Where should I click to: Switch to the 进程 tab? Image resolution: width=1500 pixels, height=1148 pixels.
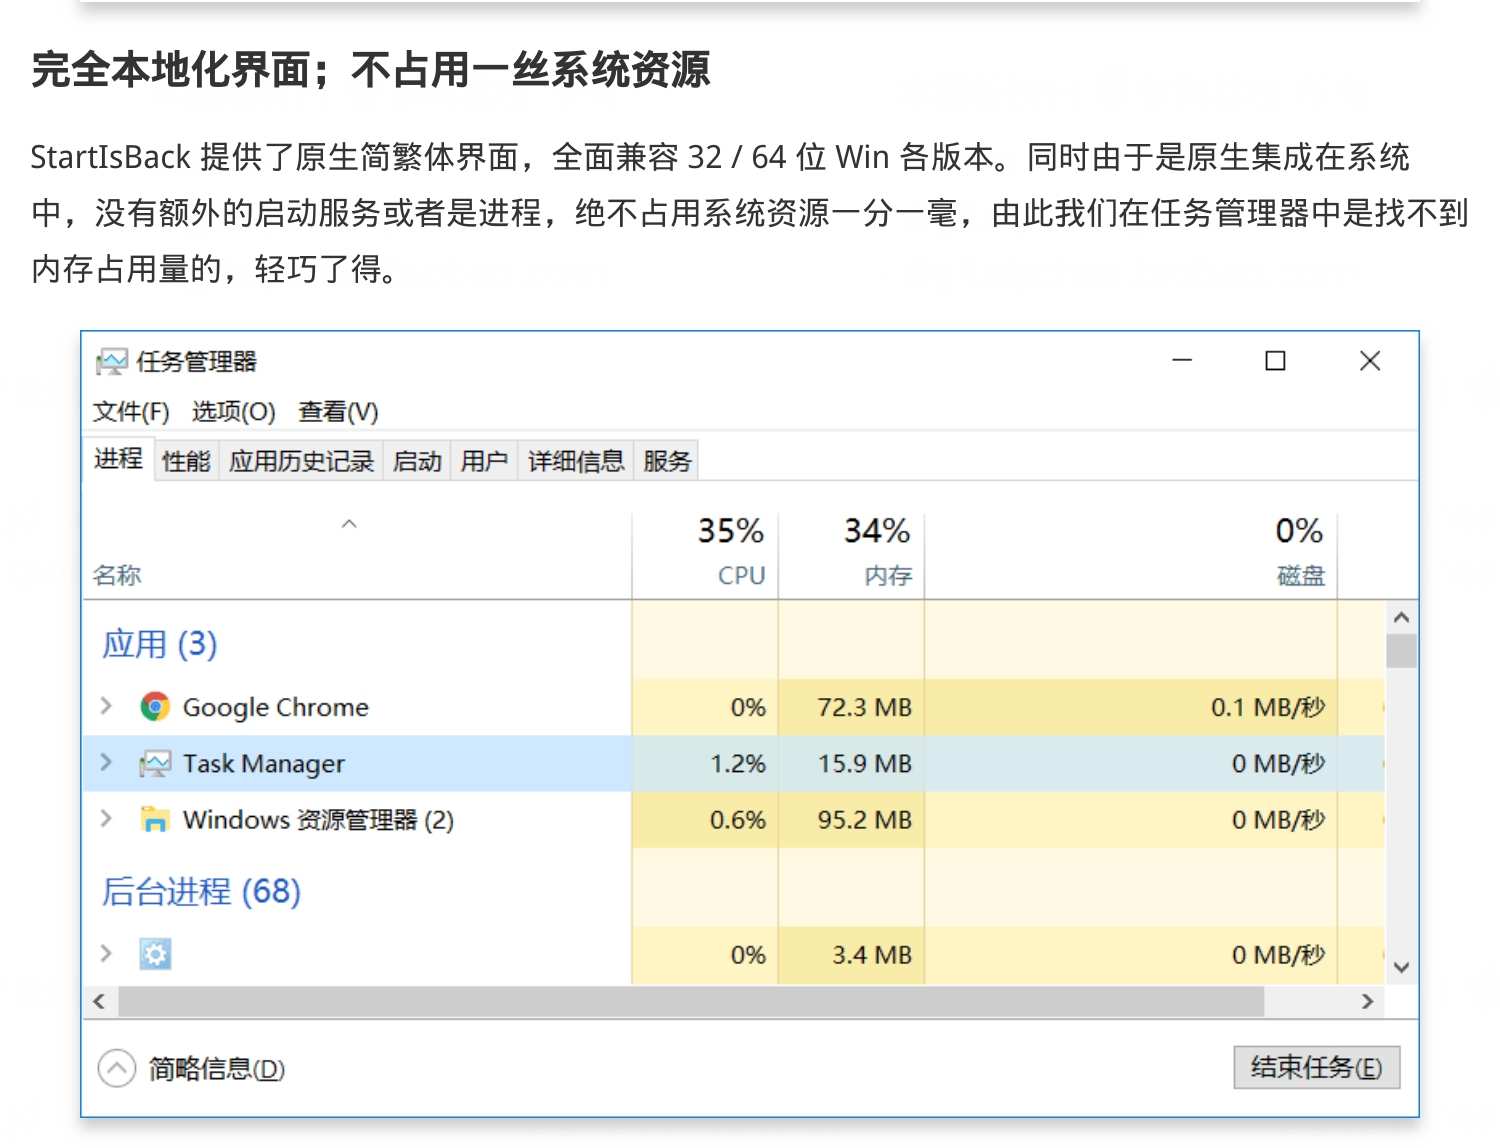point(118,459)
